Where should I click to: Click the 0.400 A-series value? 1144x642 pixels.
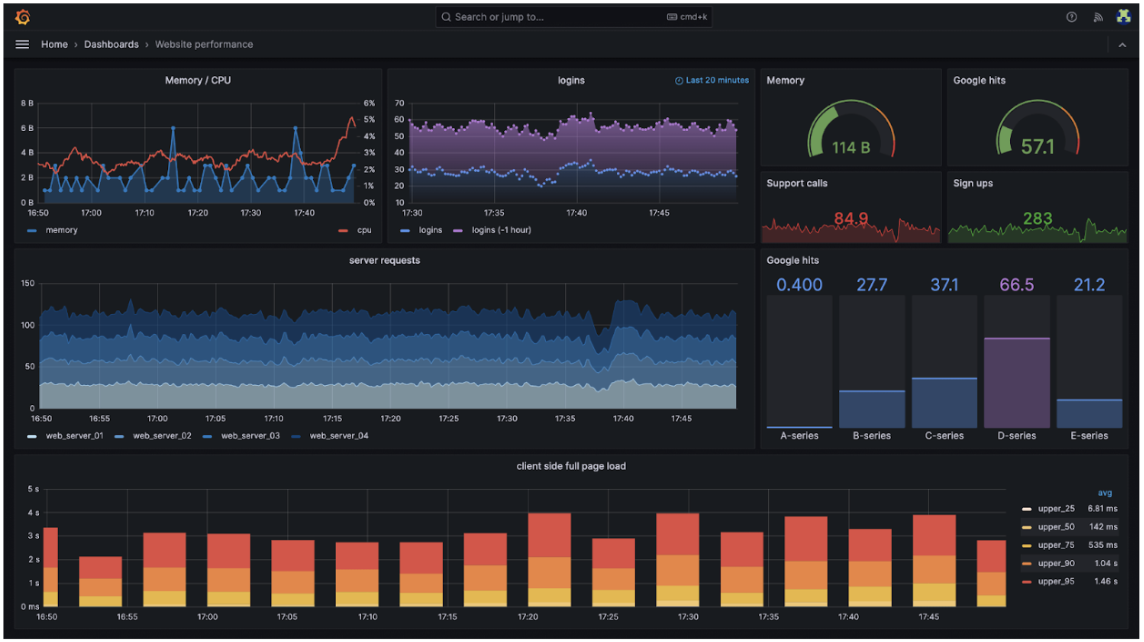[799, 285]
